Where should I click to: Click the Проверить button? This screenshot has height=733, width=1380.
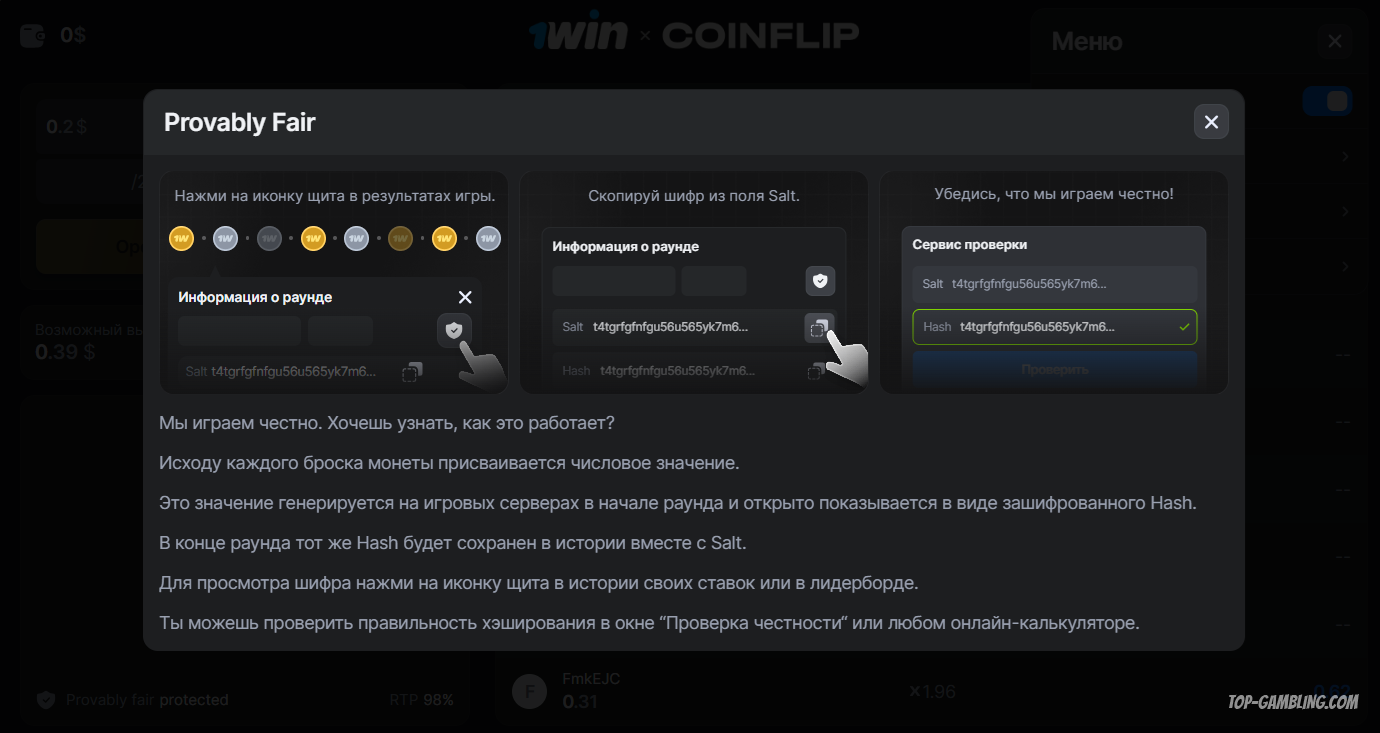[x=1055, y=369]
